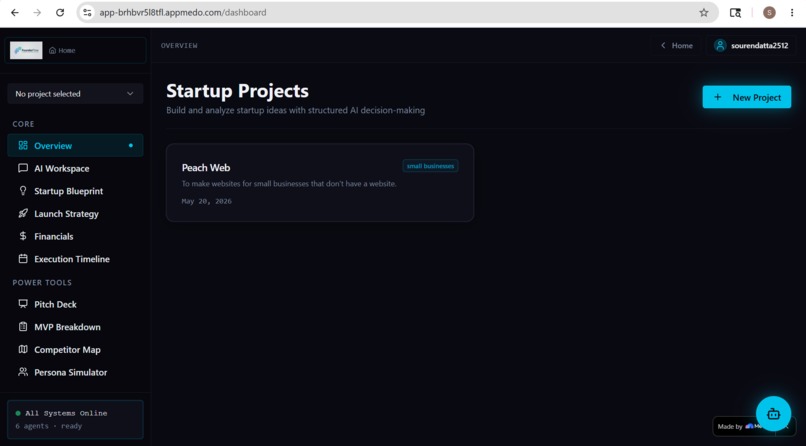Open the Peach Web project card
Screen dimensions: 806x446
point(320,183)
